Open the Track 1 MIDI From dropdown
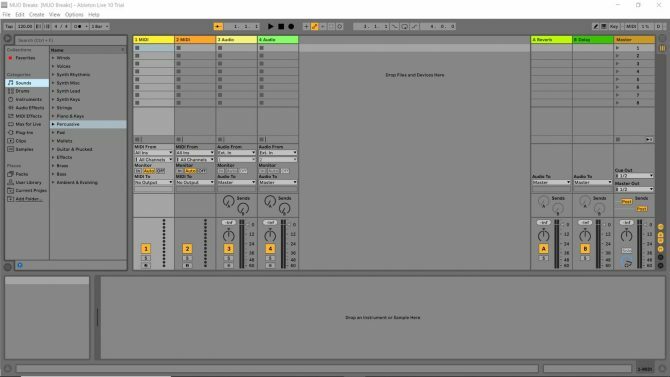This screenshot has width=670, height=377. (153, 153)
